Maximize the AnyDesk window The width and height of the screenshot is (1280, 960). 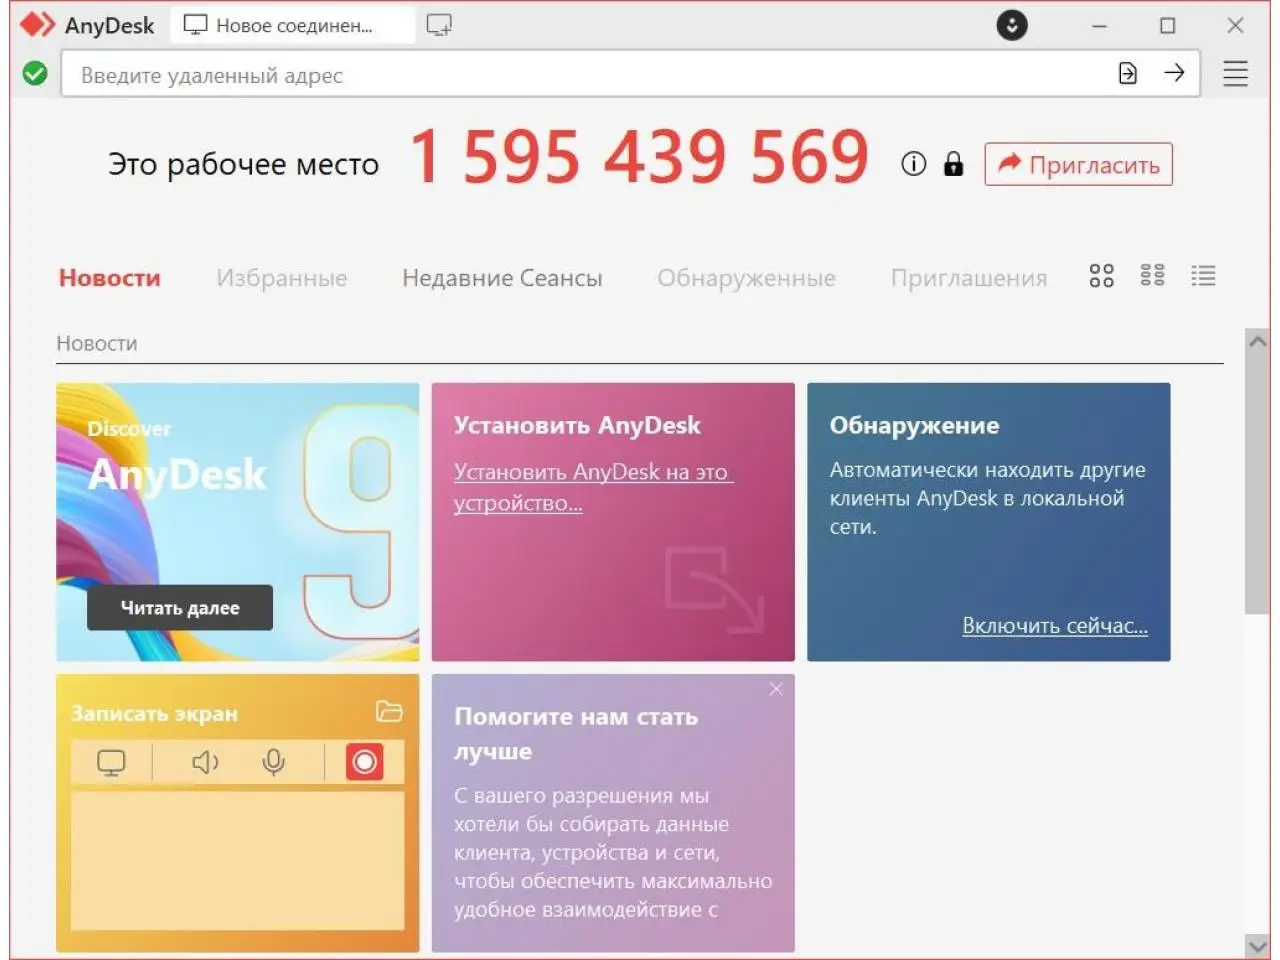tap(1167, 25)
